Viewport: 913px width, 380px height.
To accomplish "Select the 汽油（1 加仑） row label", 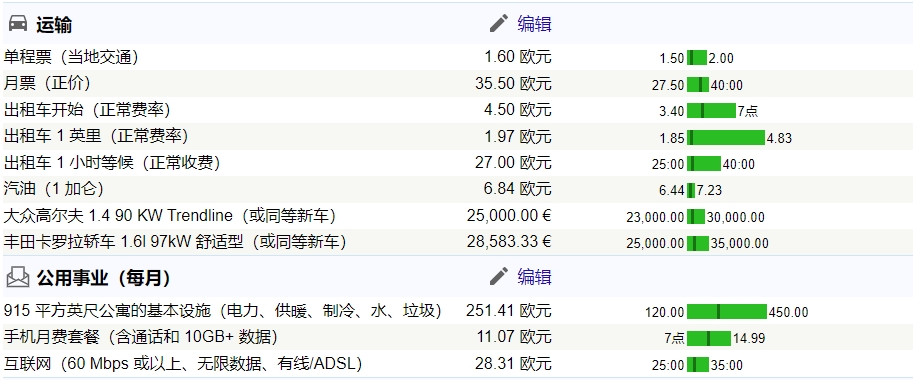I will coord(54,189).
